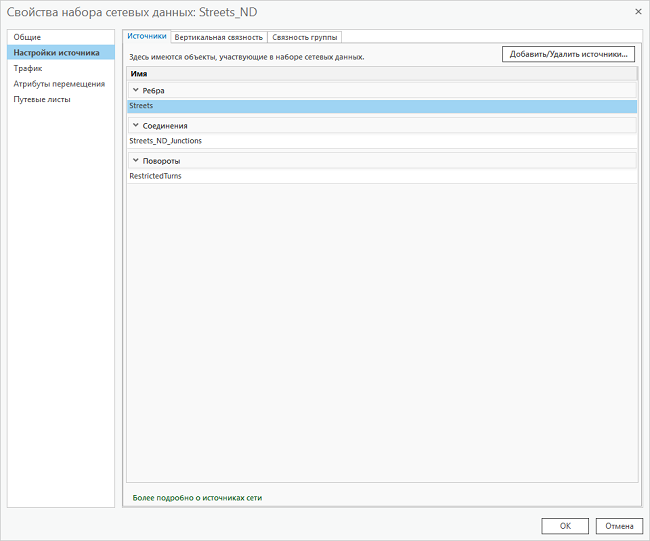Image resolution: width=650 pixels, height=541 pixels.
Task: Open the Общие page in sidebar
Action: click(27, 37)
